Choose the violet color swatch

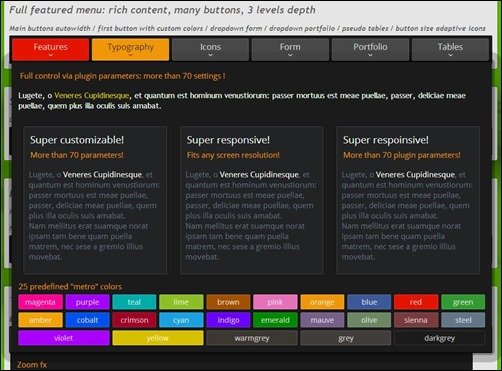tap(64, 338)
